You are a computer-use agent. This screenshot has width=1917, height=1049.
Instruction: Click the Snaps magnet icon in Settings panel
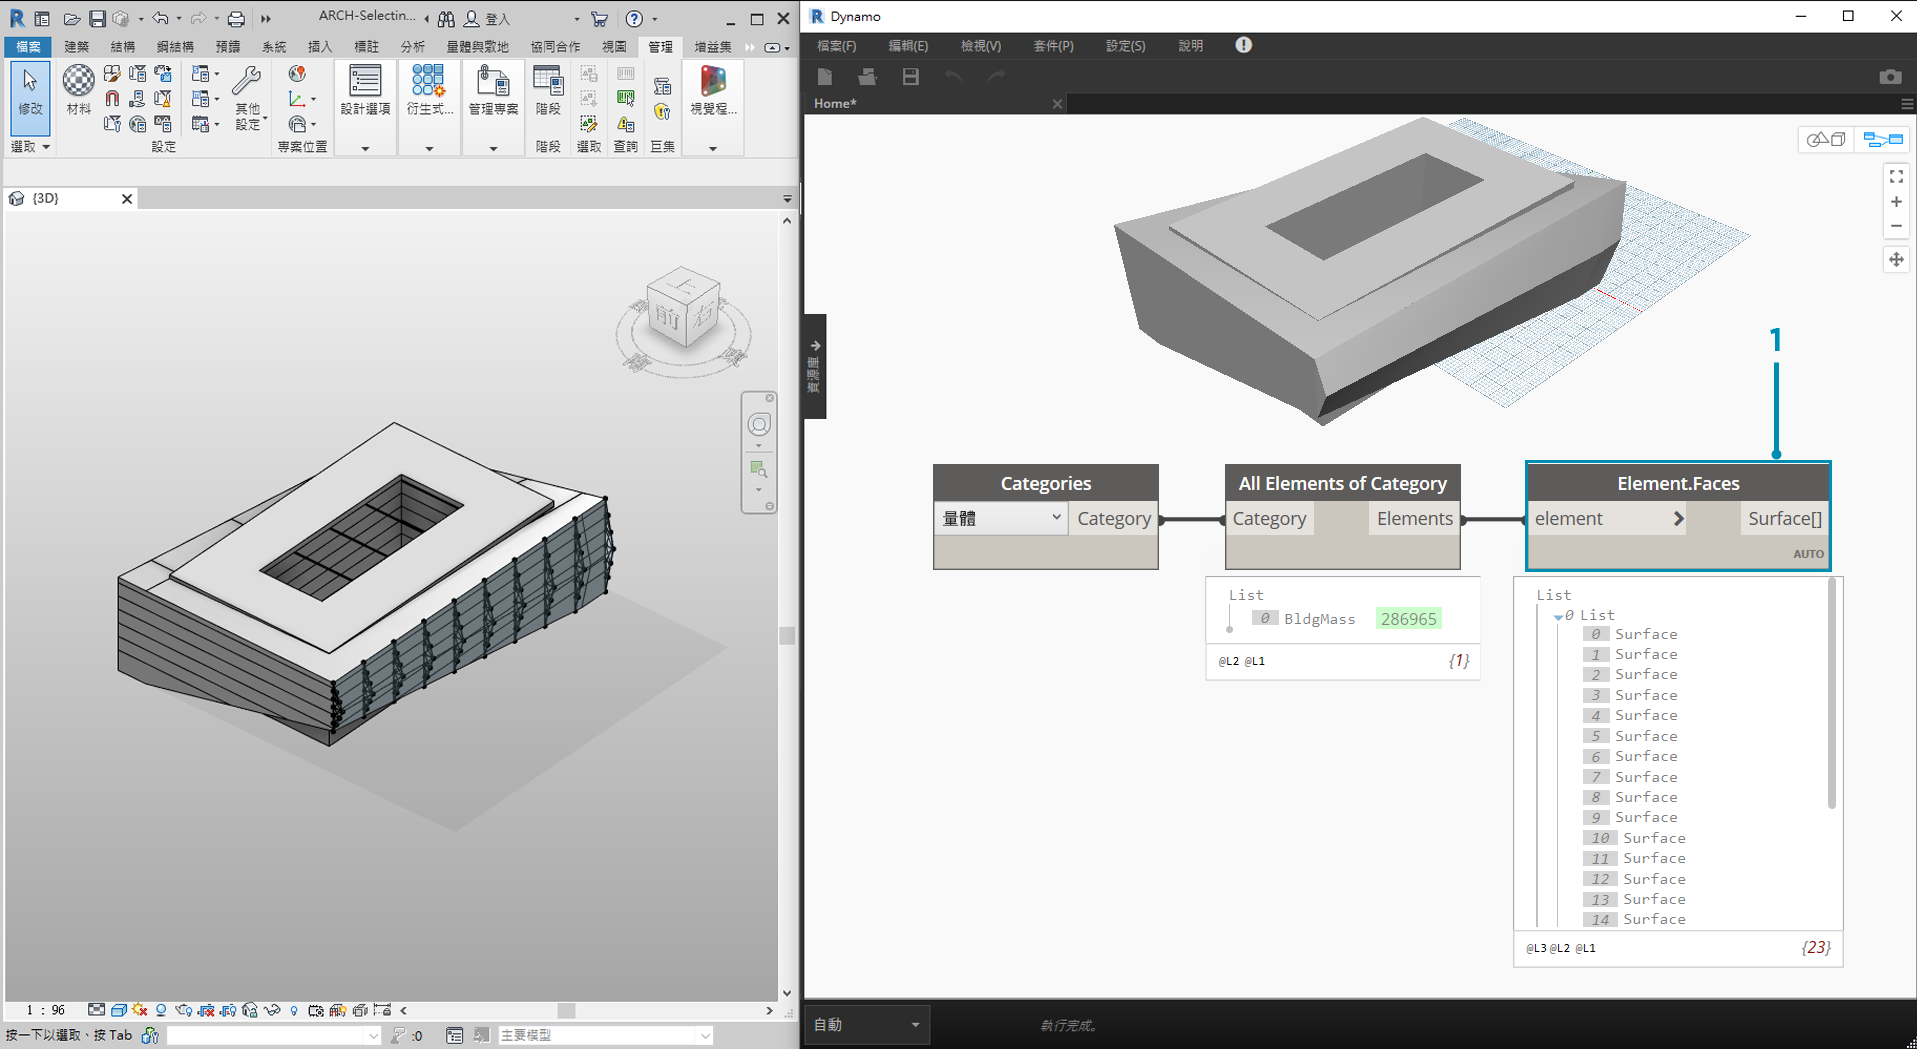coord(112,98)
